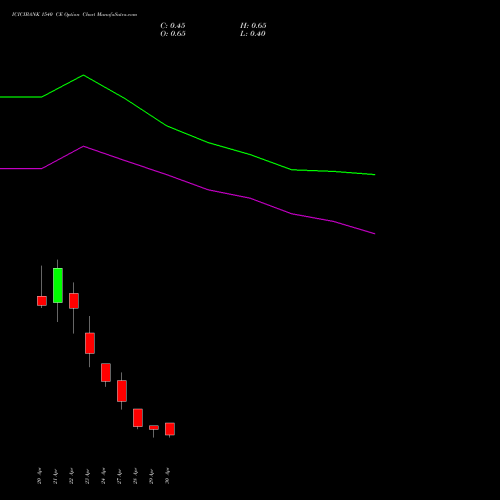Image resolution: width=500 pixels, height=500 pixels.
Task: Select the red 28 Apr candlestick
Action: tap(138, 418)
